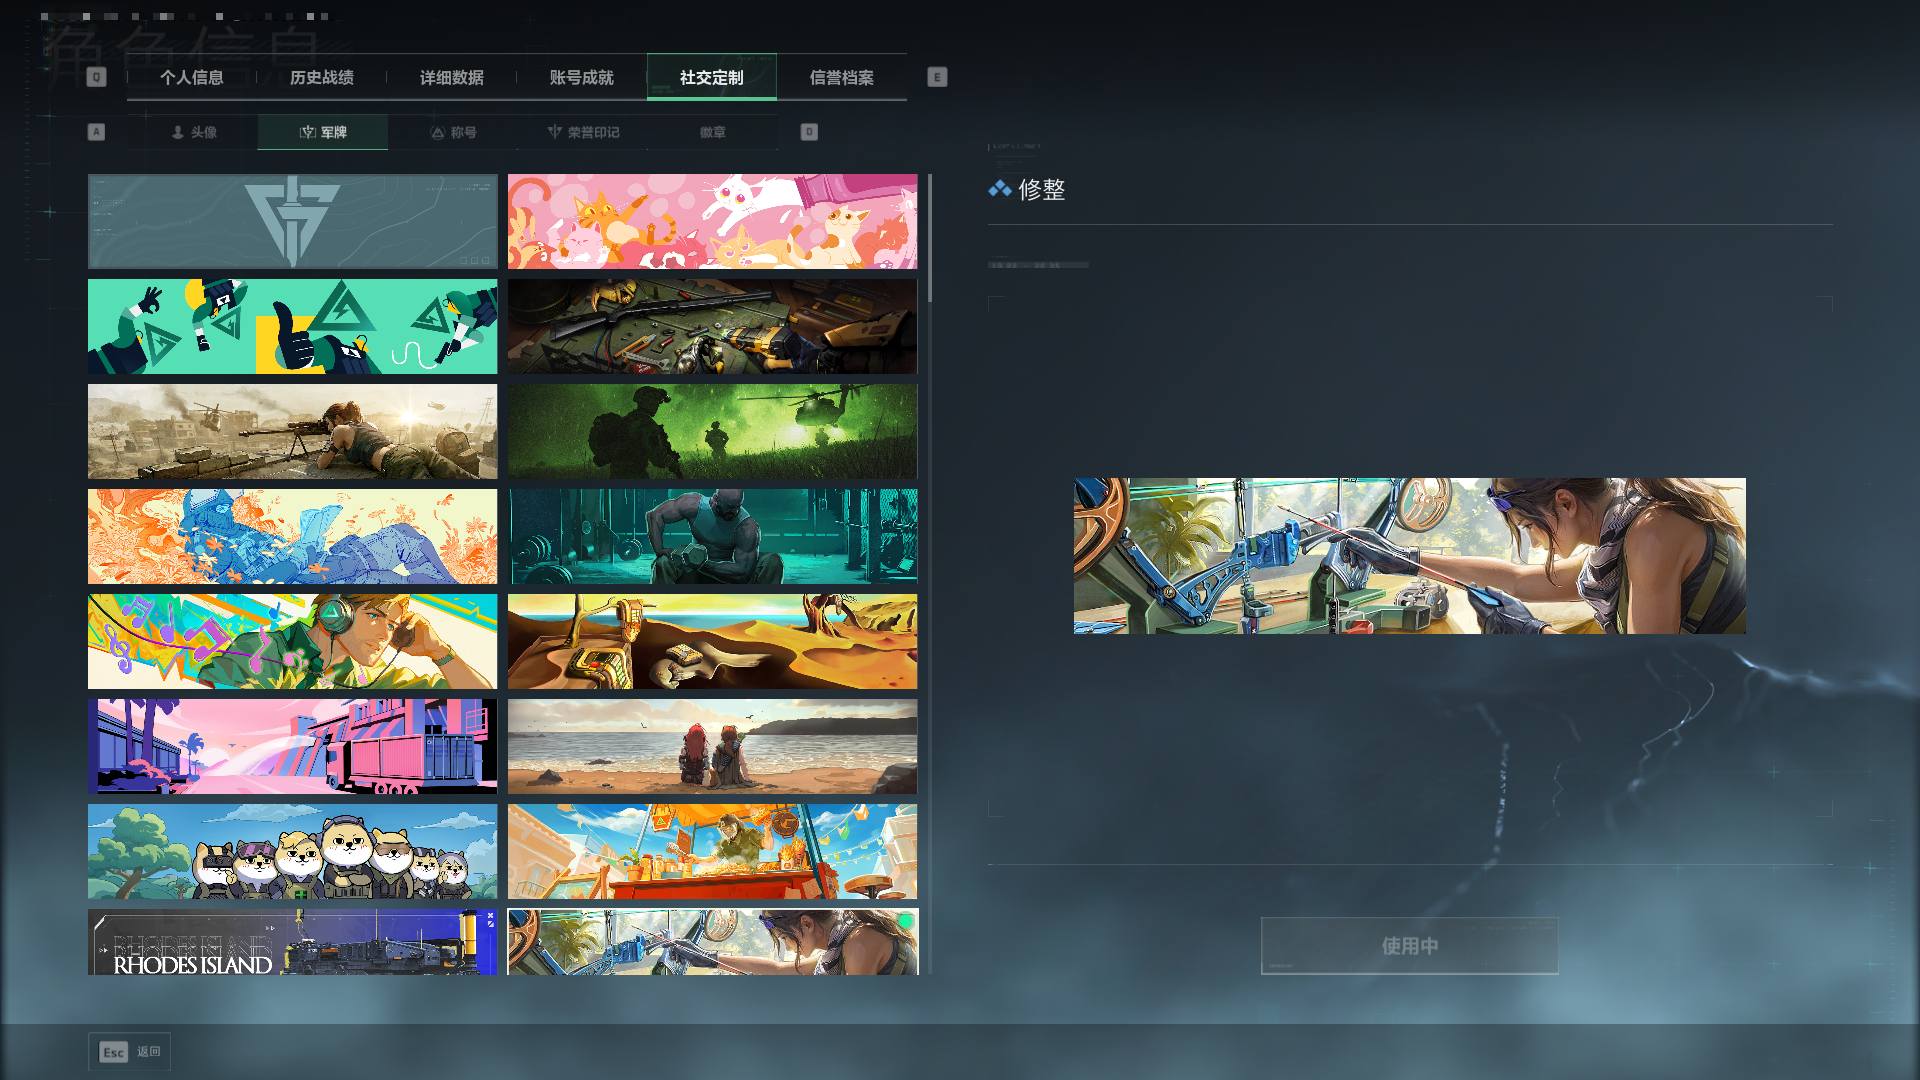Select the crossbow repair woman thumbnail in list
The height and width of the screenshot is (1080, 1920).
click(x=712, y=942)
